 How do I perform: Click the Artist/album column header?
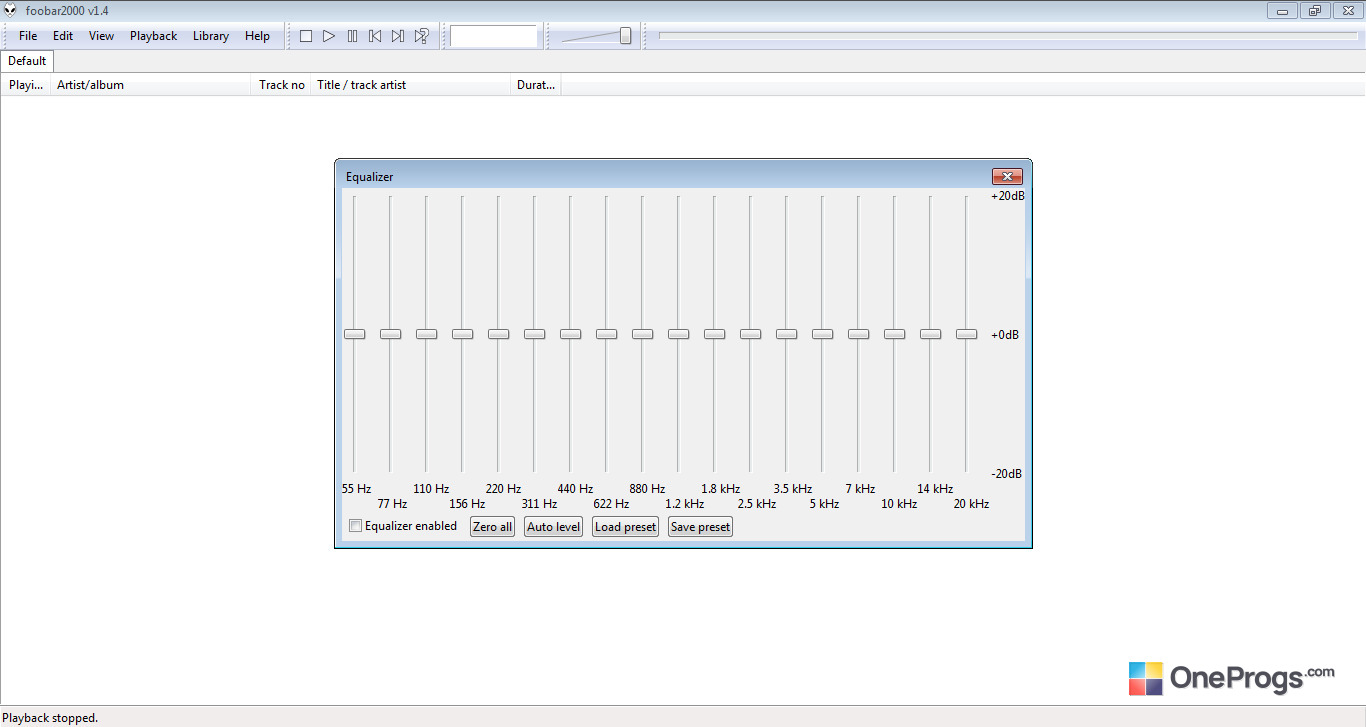click(x=150, y=85)
